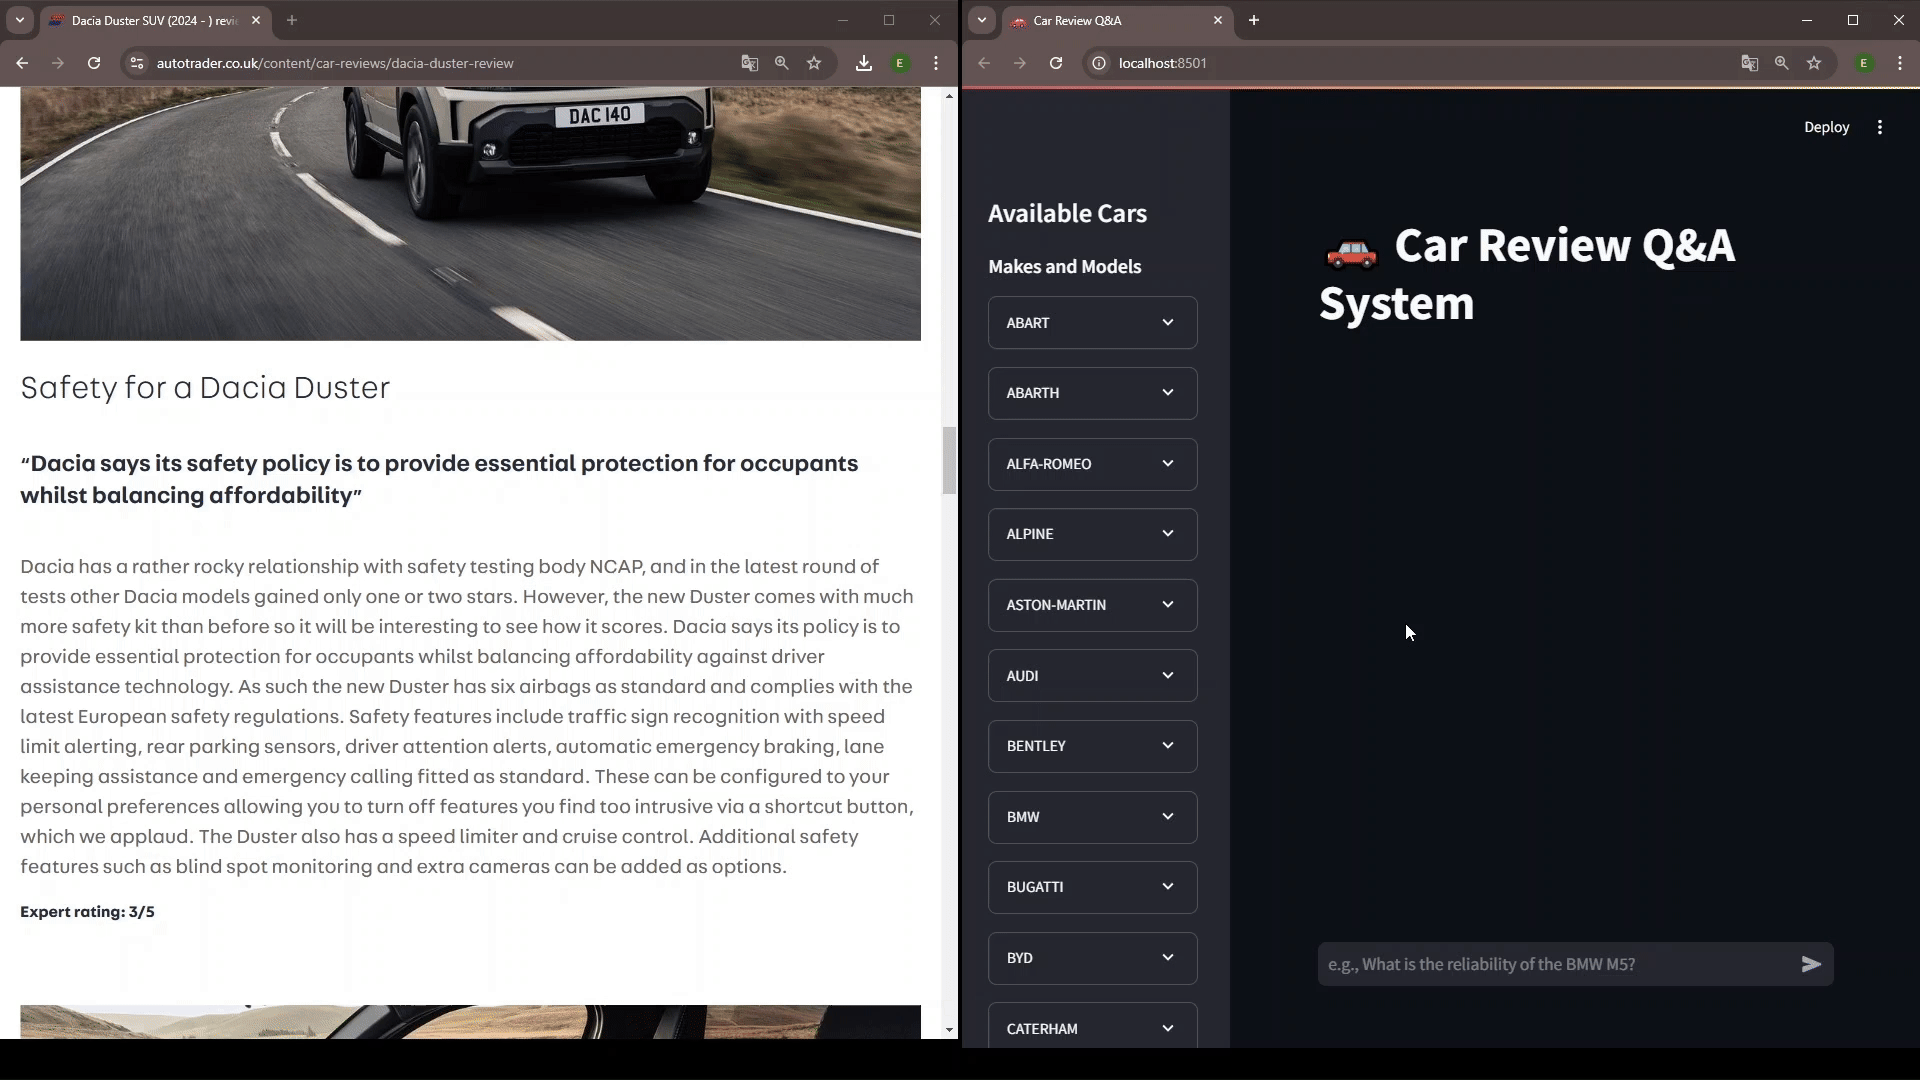This screenshot has width=1920, height=1080.
Task: Click the 'Safety for a Dacia Duster' heading
Action: coord(205,388)
